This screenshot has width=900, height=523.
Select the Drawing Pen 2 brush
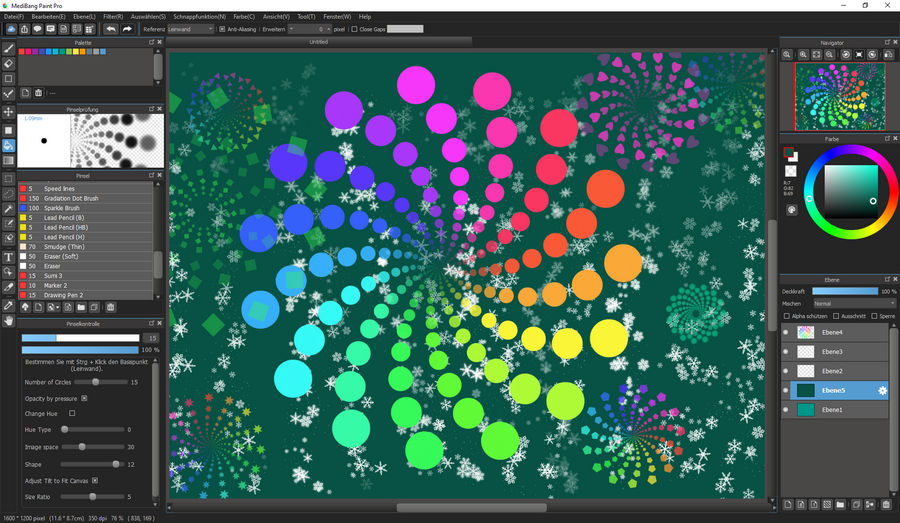coord(86,295)
